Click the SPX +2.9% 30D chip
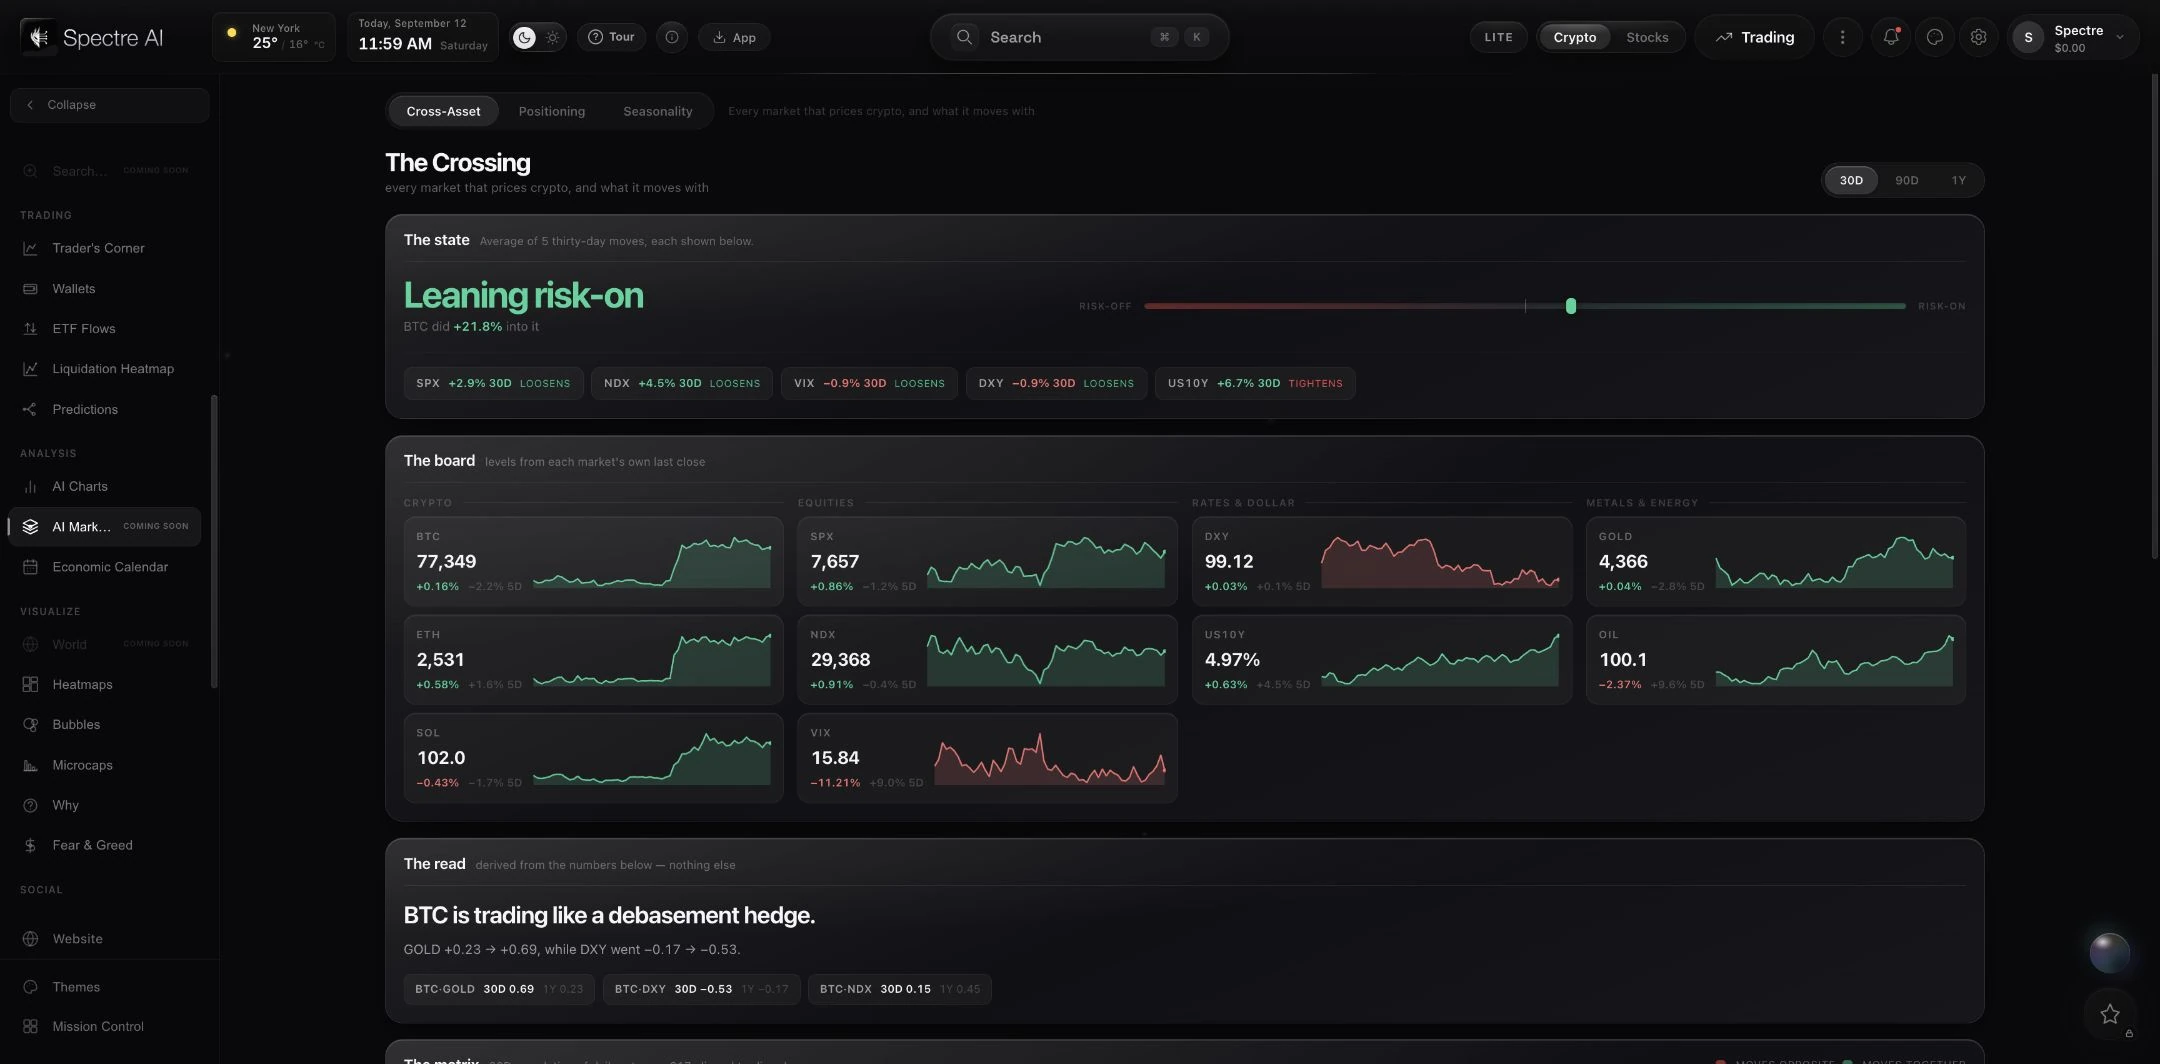Screen dimensions: 2160x1064 point(493,383)
